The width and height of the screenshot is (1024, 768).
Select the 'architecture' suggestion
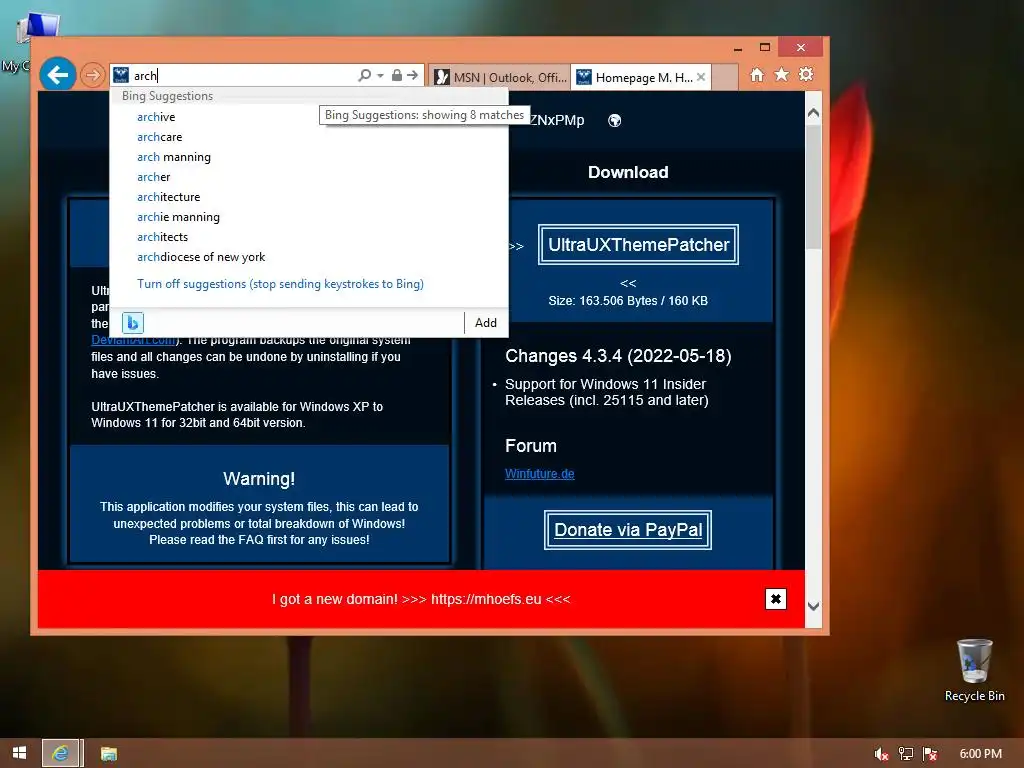pos(309,197)
